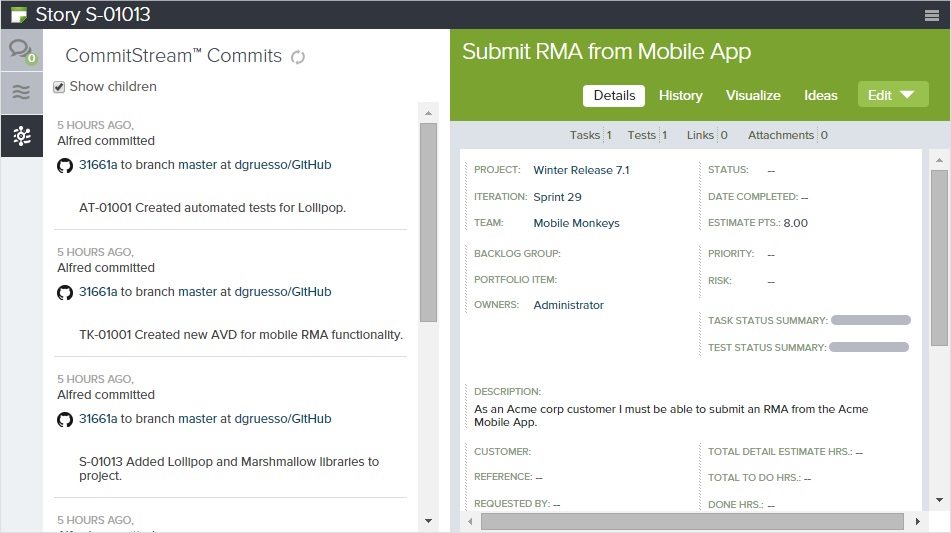951x533 pixels.
Task: Jump to the Tests section
Action: pos(647,135)
